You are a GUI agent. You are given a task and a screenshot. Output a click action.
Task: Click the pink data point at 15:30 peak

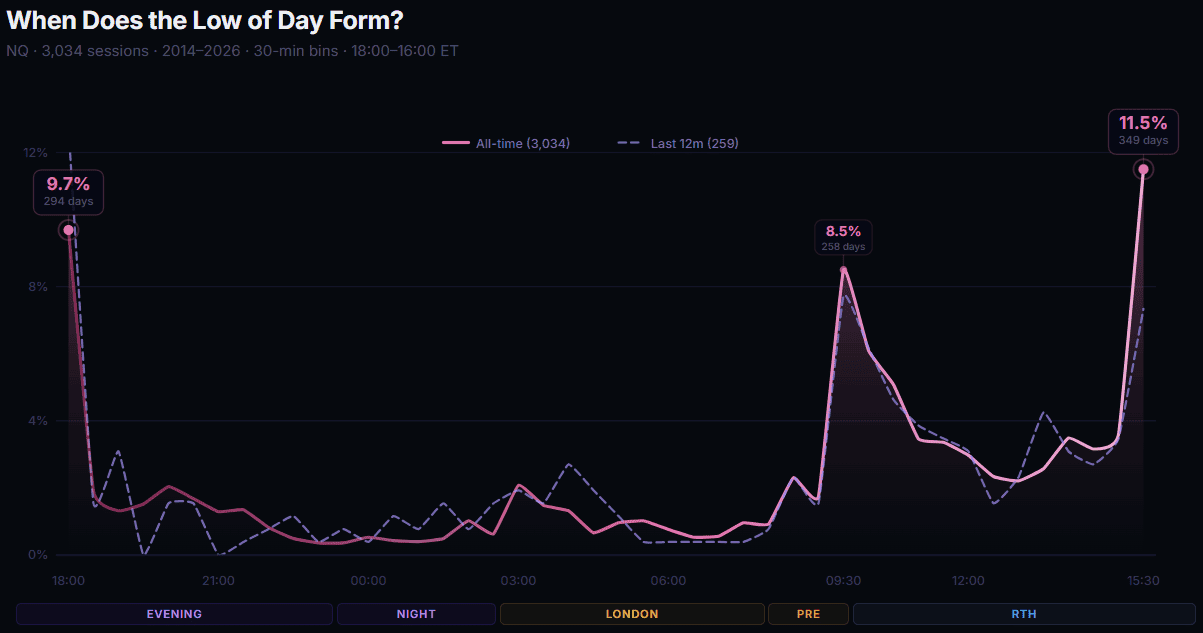(x=1143, y=170)
